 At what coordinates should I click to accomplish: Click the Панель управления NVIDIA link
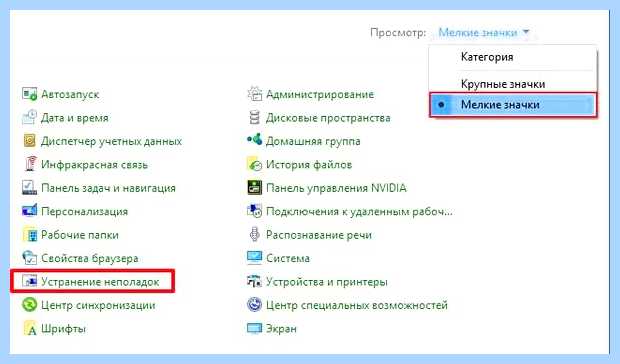[336, 188]
